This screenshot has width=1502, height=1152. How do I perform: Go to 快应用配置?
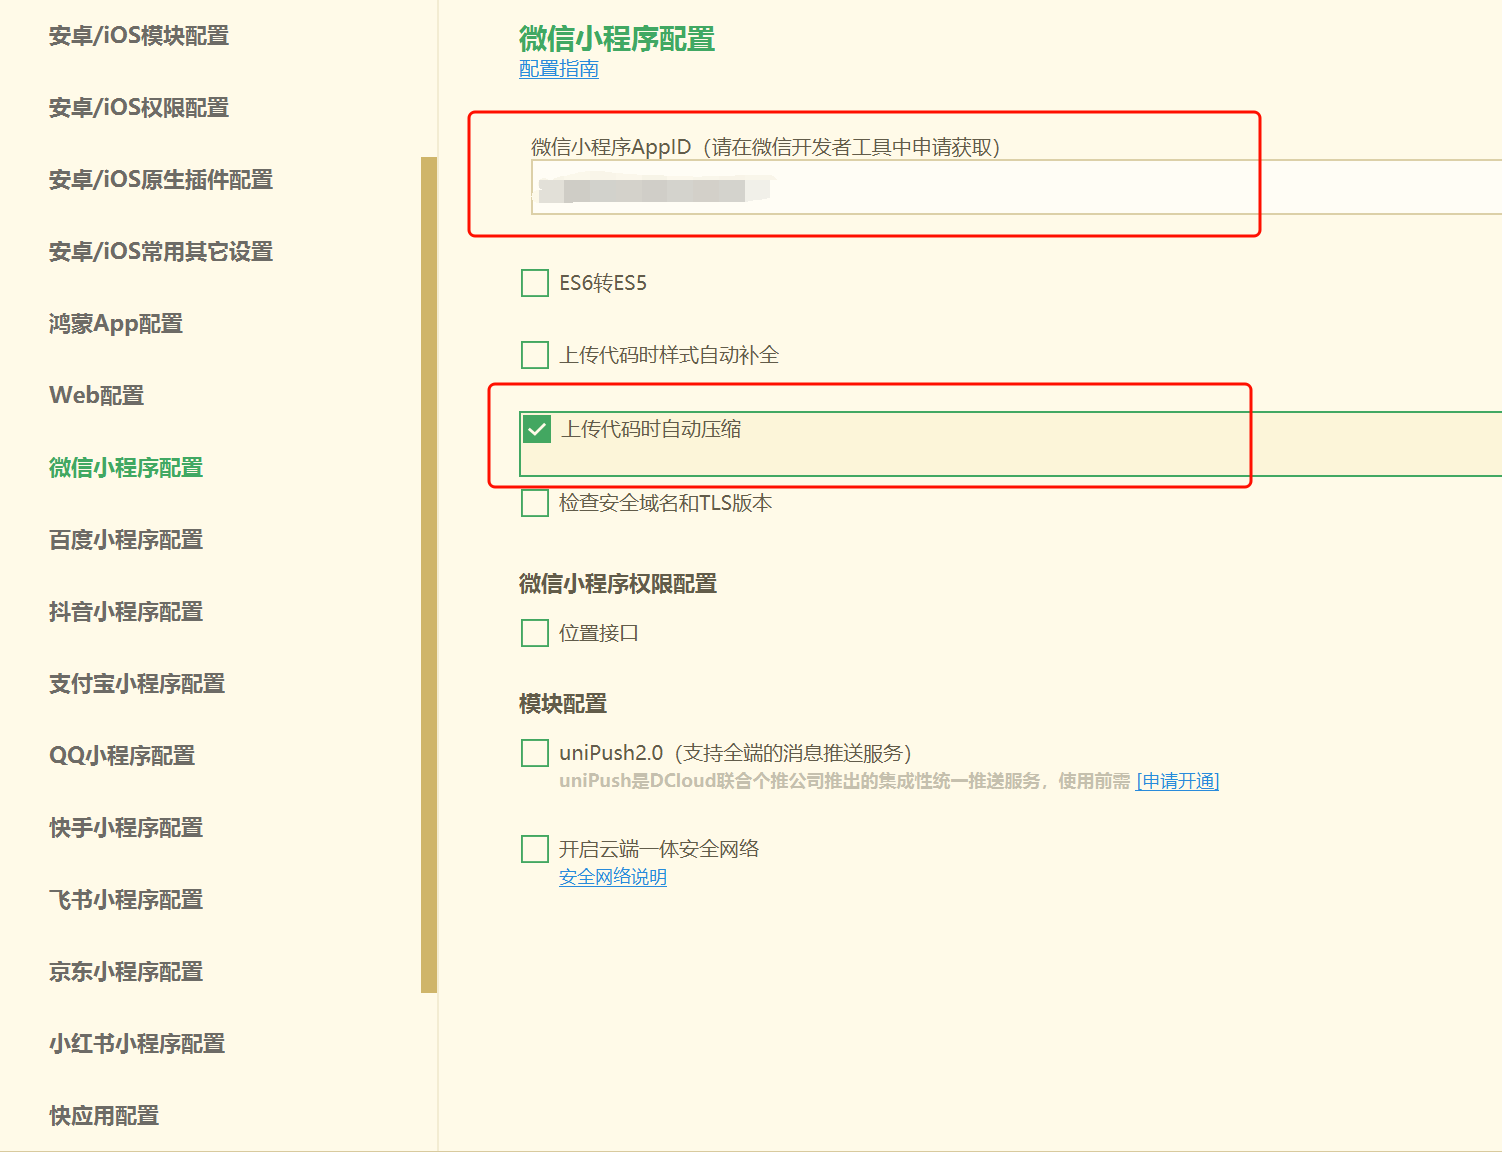click(104, 1116)
